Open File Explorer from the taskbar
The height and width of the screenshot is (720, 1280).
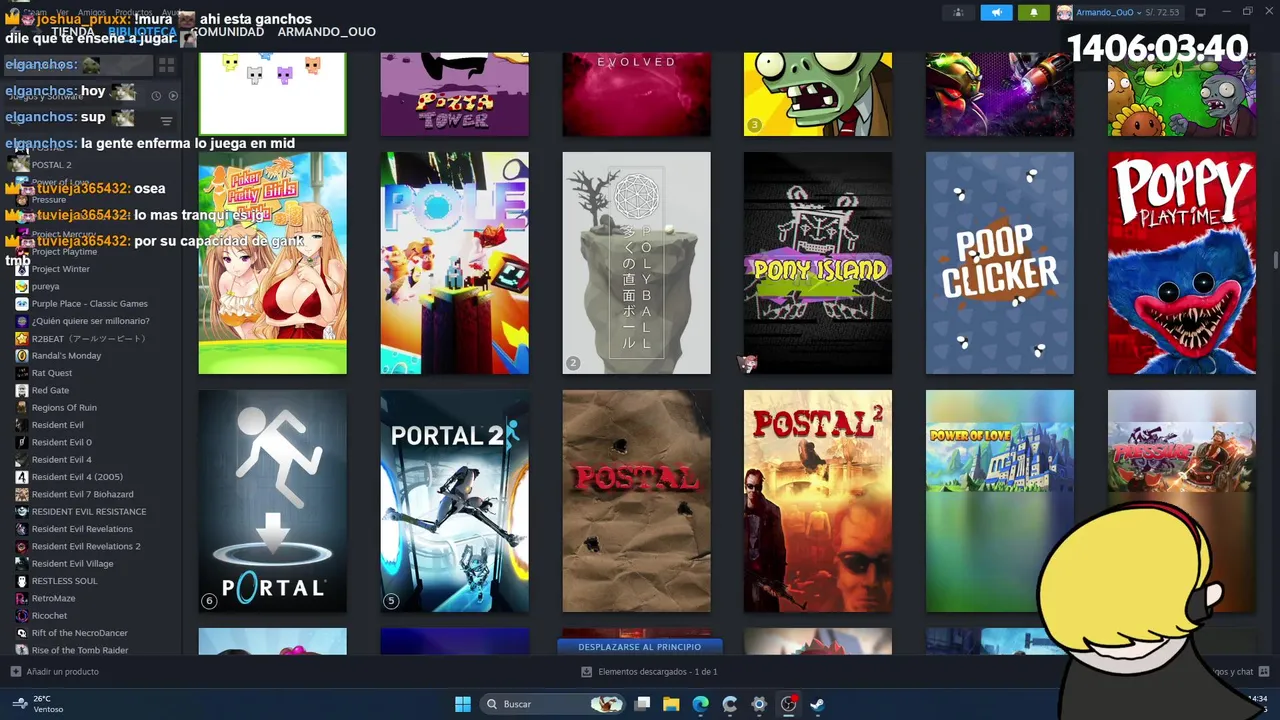pyautogui.click(x=672, y=704)
